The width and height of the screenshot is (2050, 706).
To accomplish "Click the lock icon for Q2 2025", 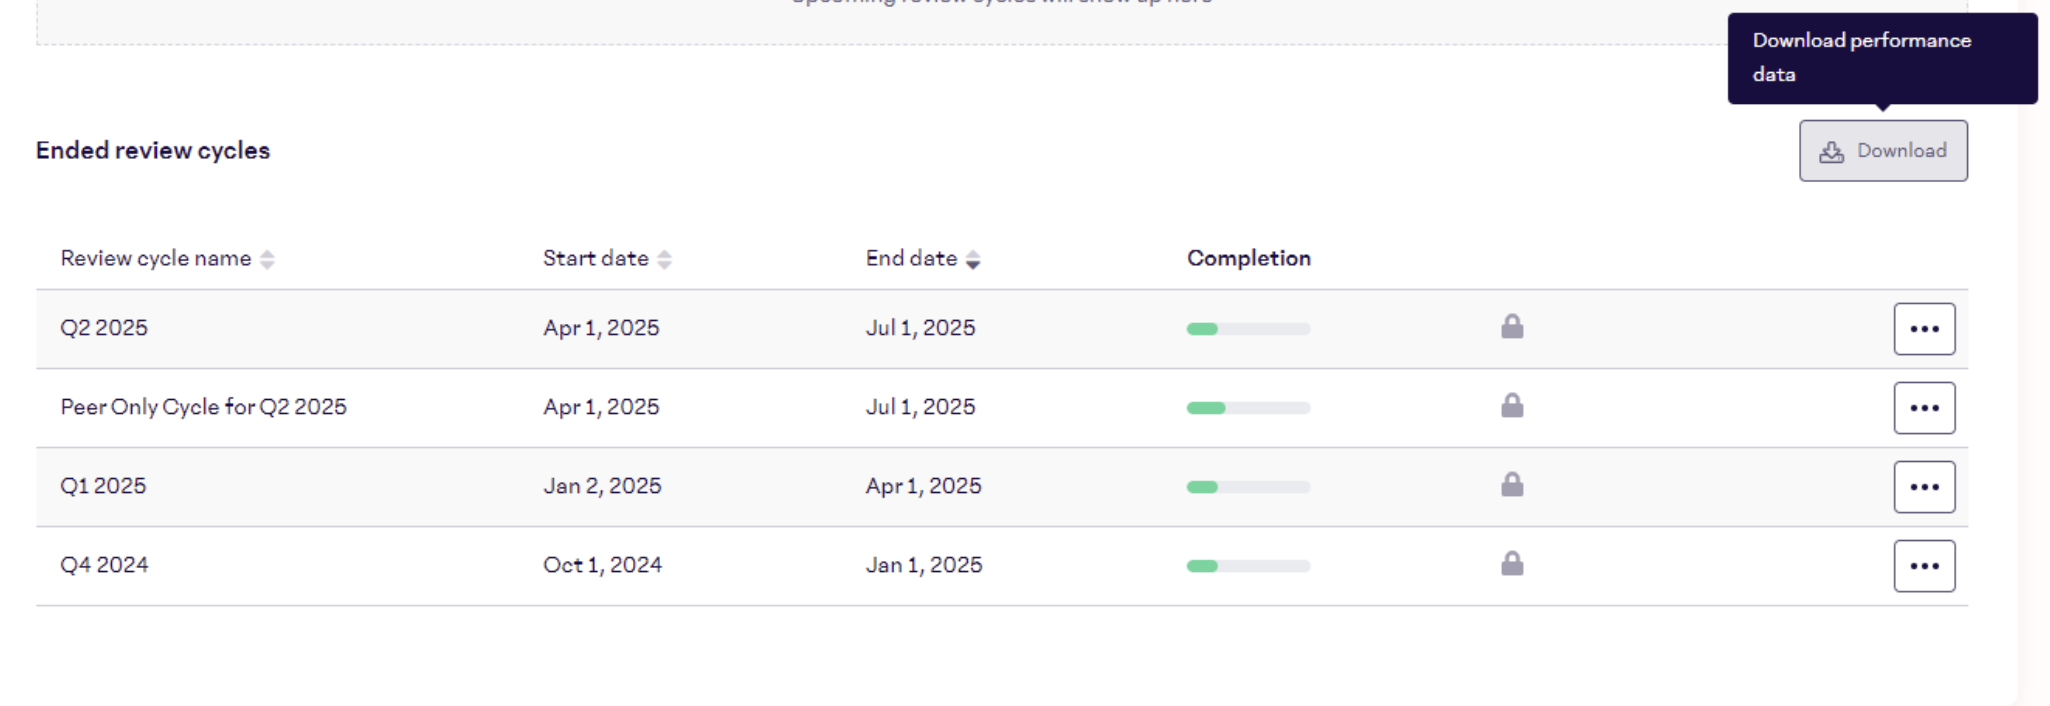I will coord(1511,327).
